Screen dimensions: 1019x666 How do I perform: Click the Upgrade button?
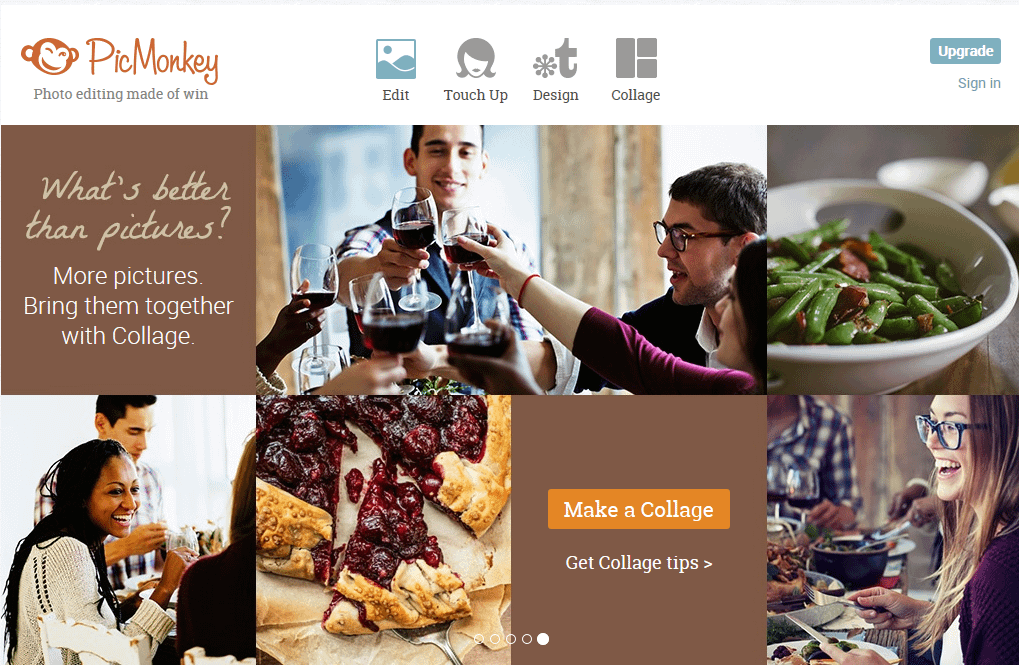click(x=965, y=51)
